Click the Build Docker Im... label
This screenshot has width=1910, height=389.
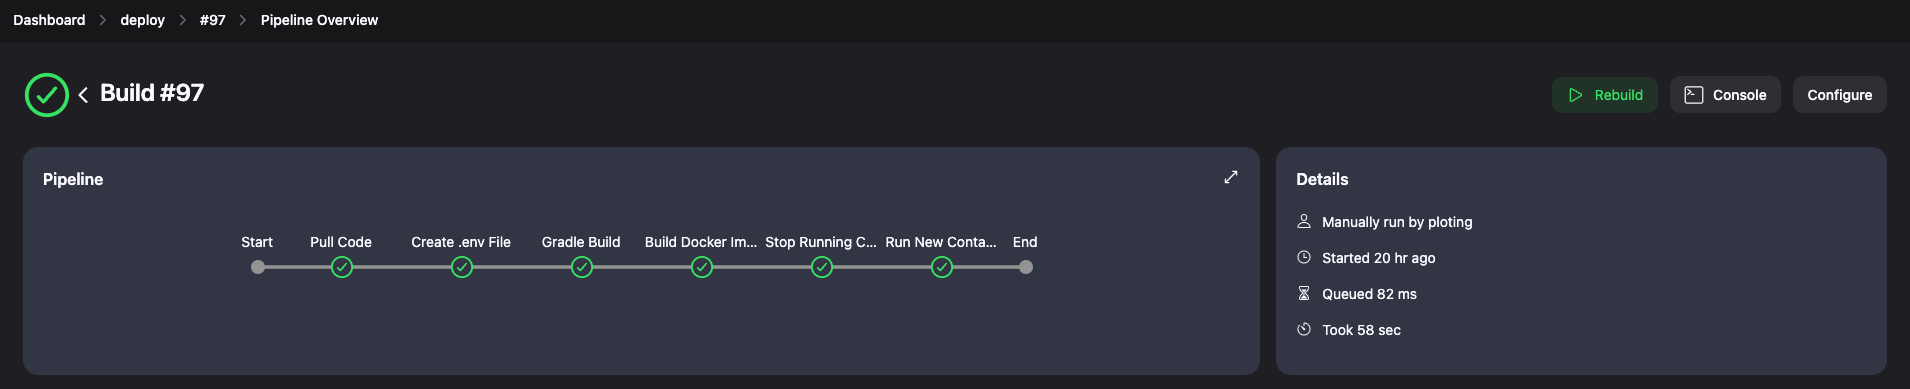pos(701,242)
